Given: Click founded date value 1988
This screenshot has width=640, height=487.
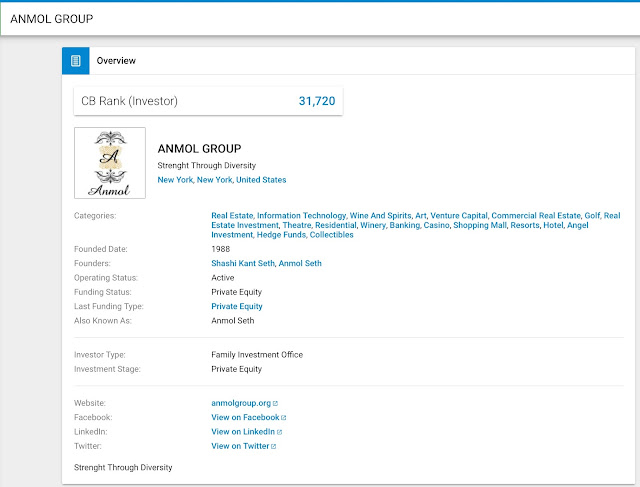Looking at the screenshot, I should click(220, 249).
